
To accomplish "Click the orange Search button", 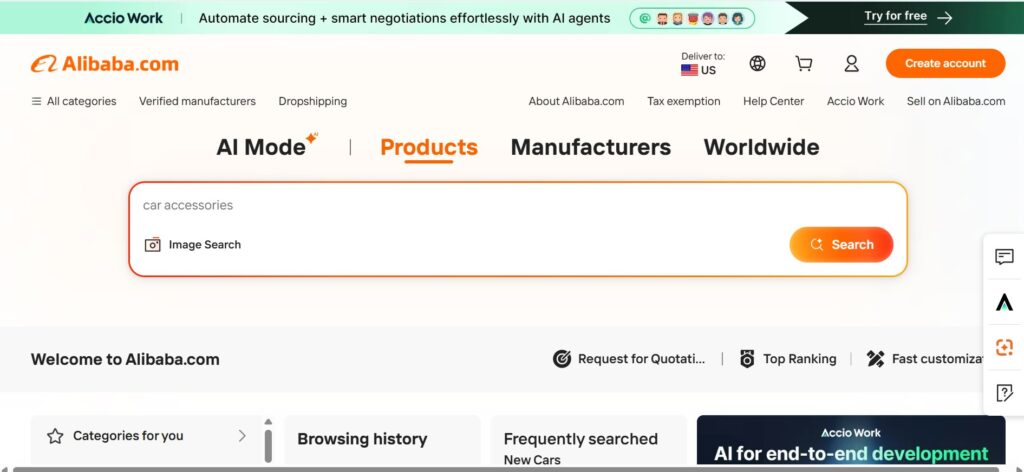I will click(x=841, y=245).
